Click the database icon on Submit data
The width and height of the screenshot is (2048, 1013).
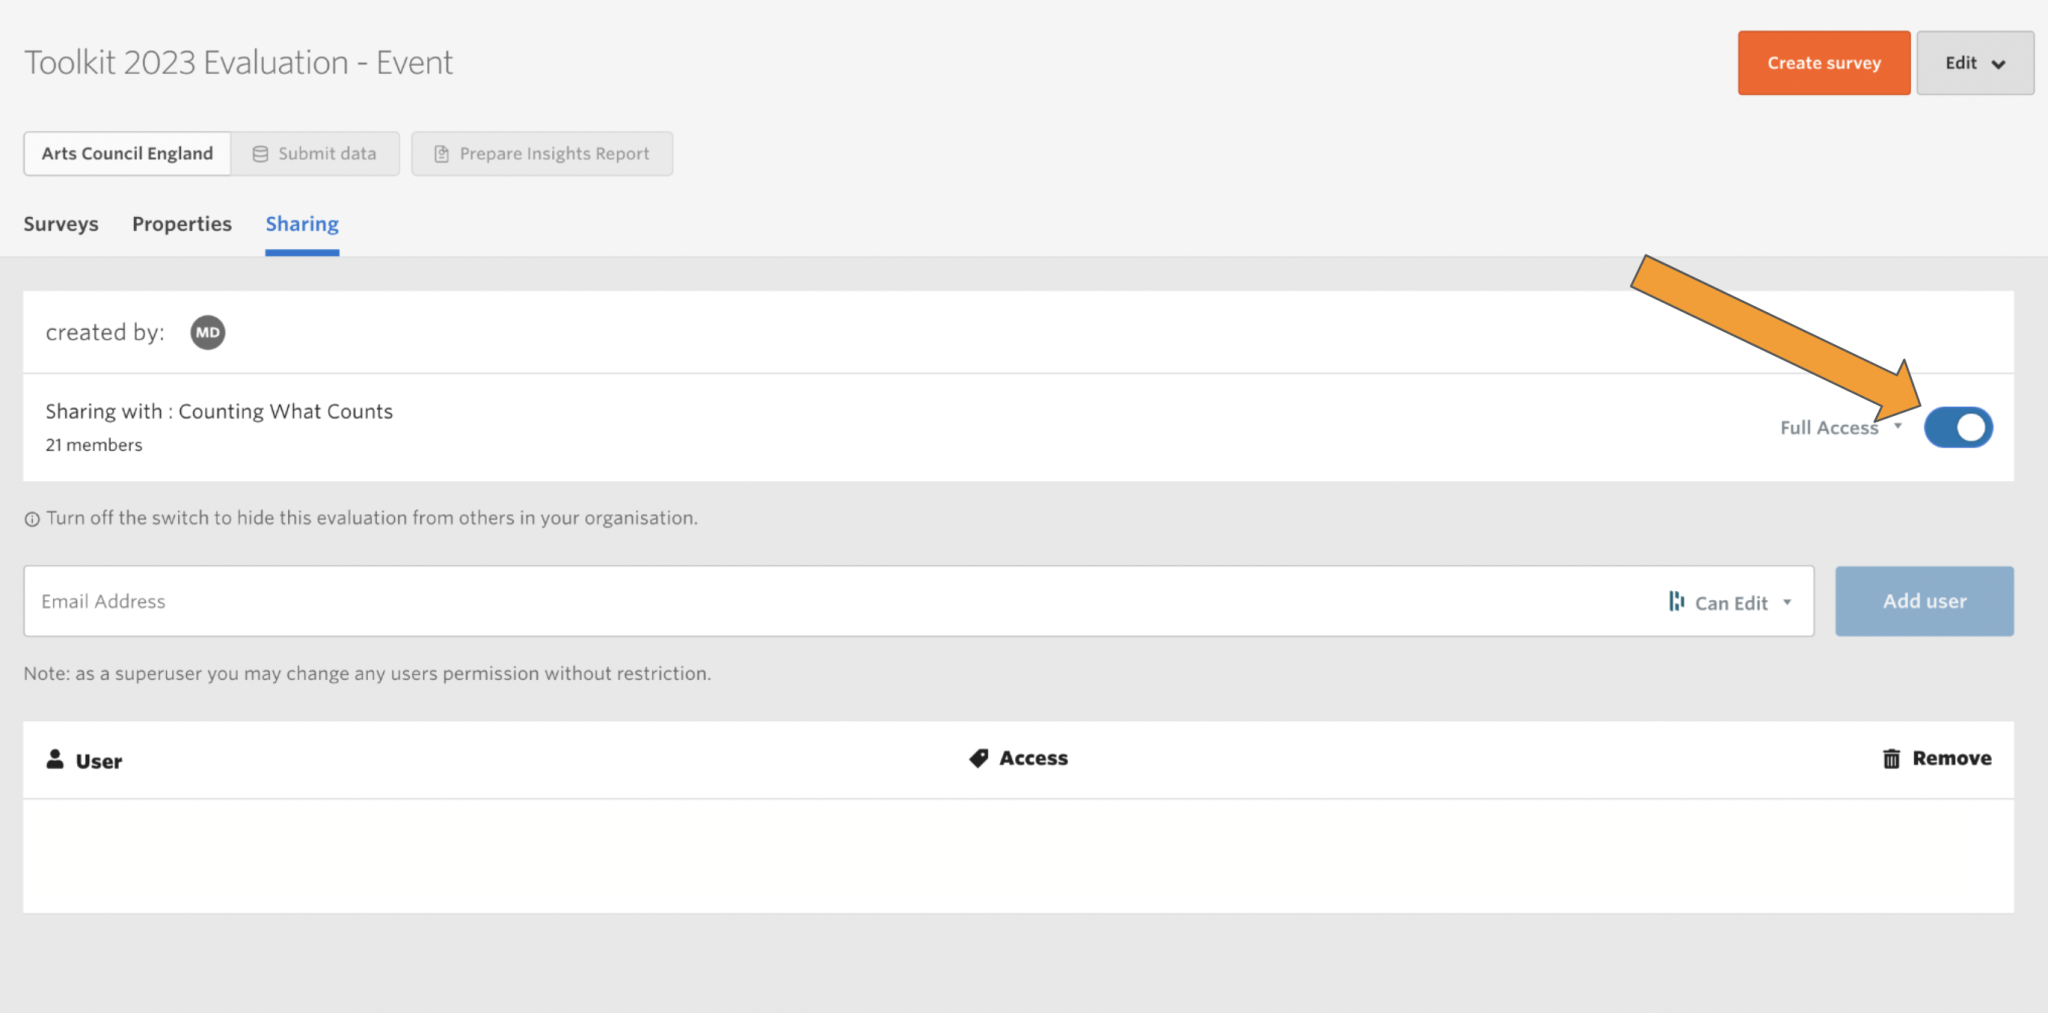click(260, 153)
